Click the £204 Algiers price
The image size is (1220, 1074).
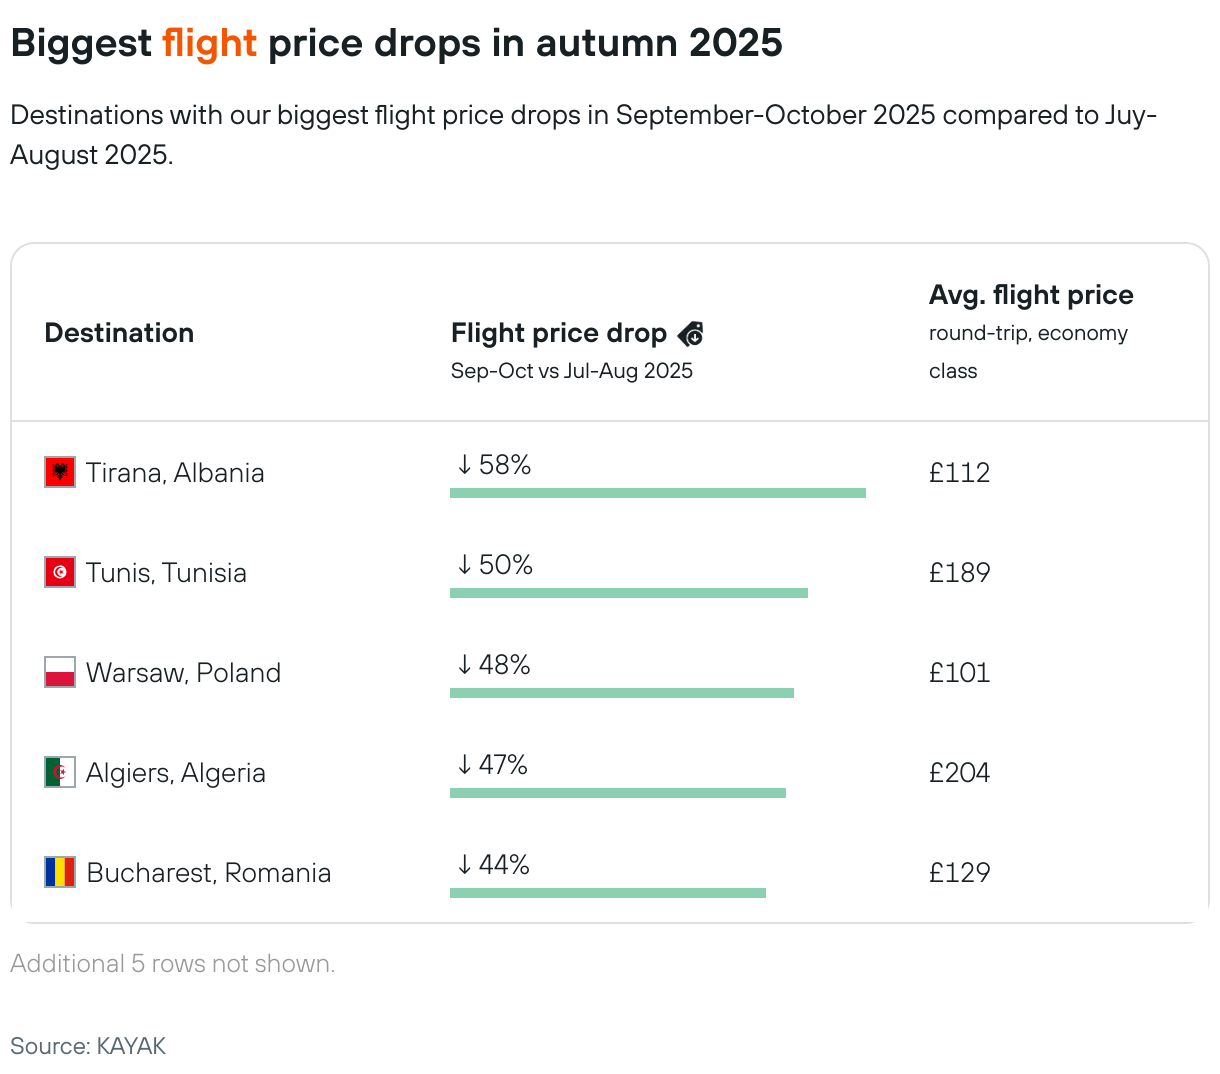[959, 773]
